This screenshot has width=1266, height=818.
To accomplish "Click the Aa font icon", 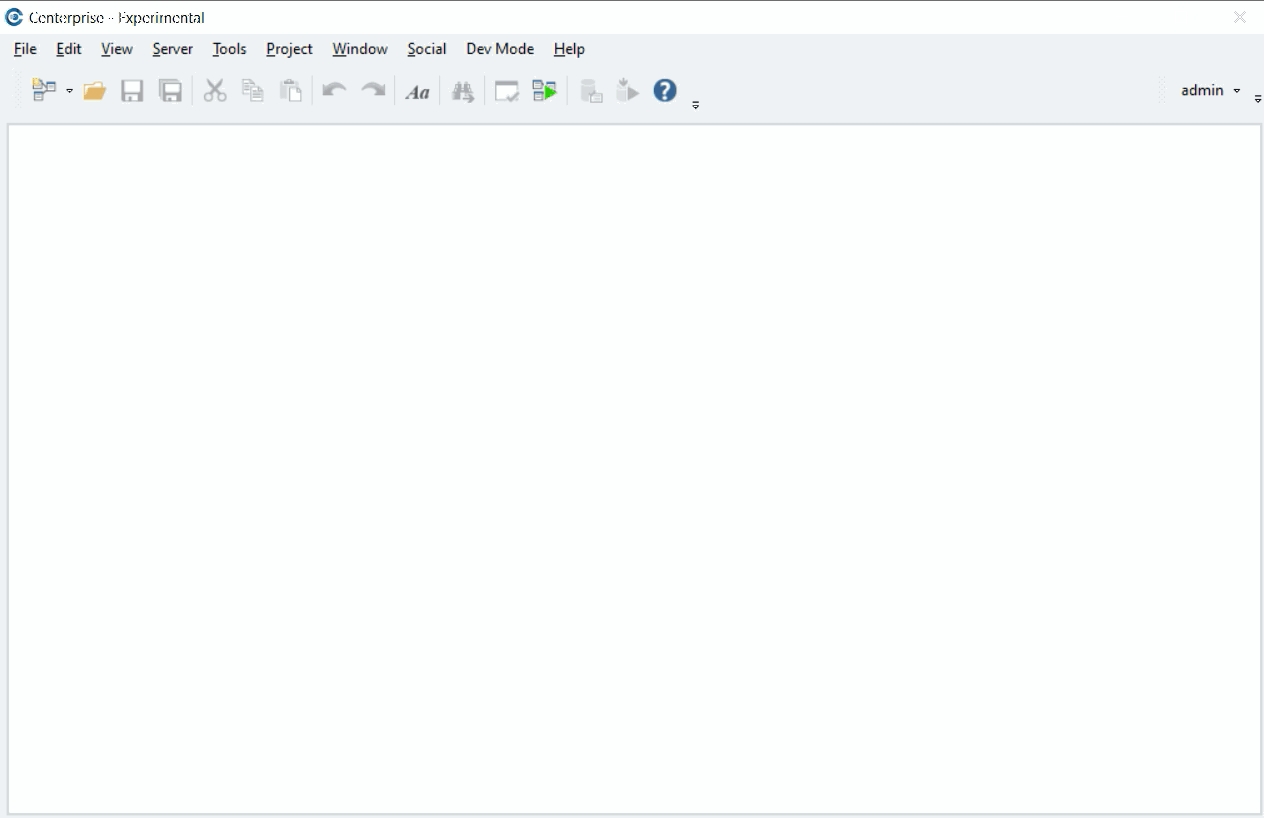I will click(x=417, y=92).
